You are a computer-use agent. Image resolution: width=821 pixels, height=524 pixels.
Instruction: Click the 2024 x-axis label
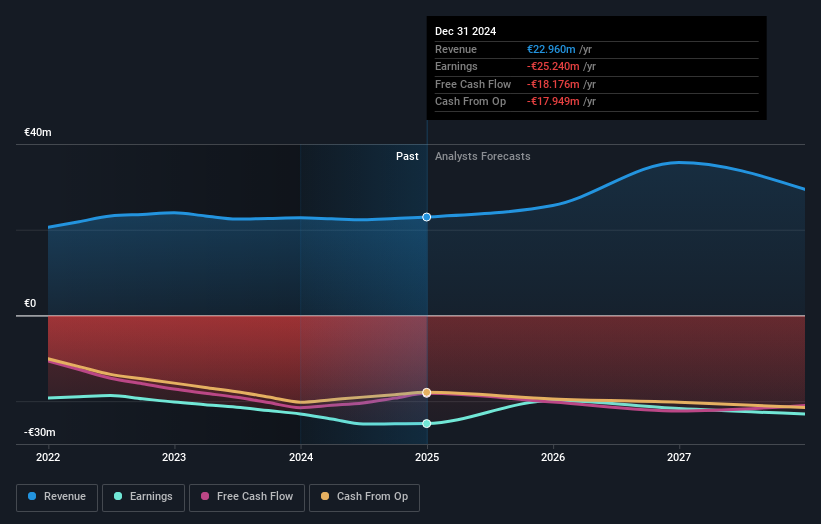click(x=301, y=458)
